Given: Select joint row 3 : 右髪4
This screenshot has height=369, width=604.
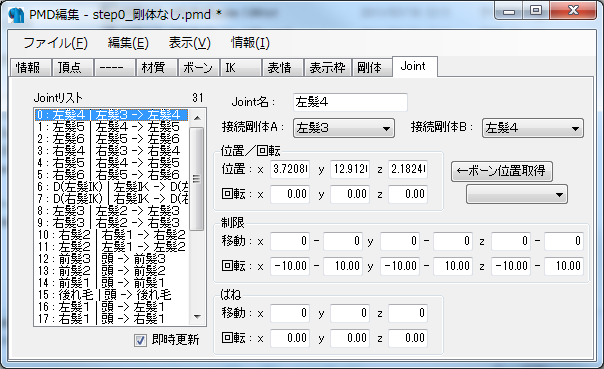Looking at the screenshot, I should pyautogui.click(x=111, y=151).
